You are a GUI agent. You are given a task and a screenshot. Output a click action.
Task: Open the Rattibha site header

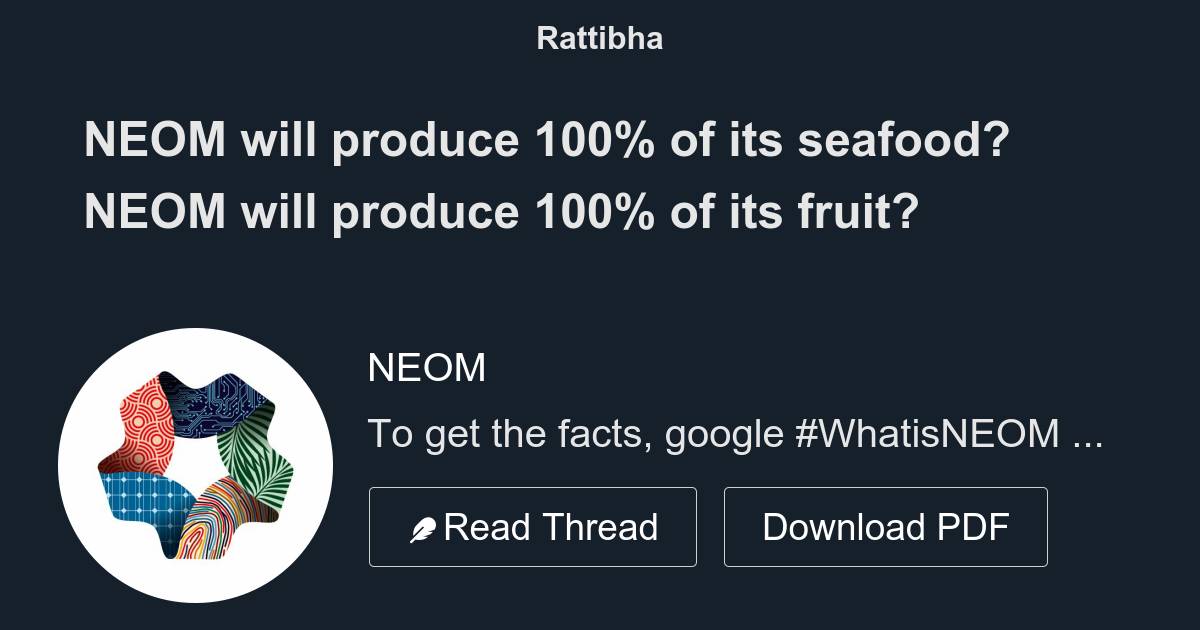click(599, 38)
